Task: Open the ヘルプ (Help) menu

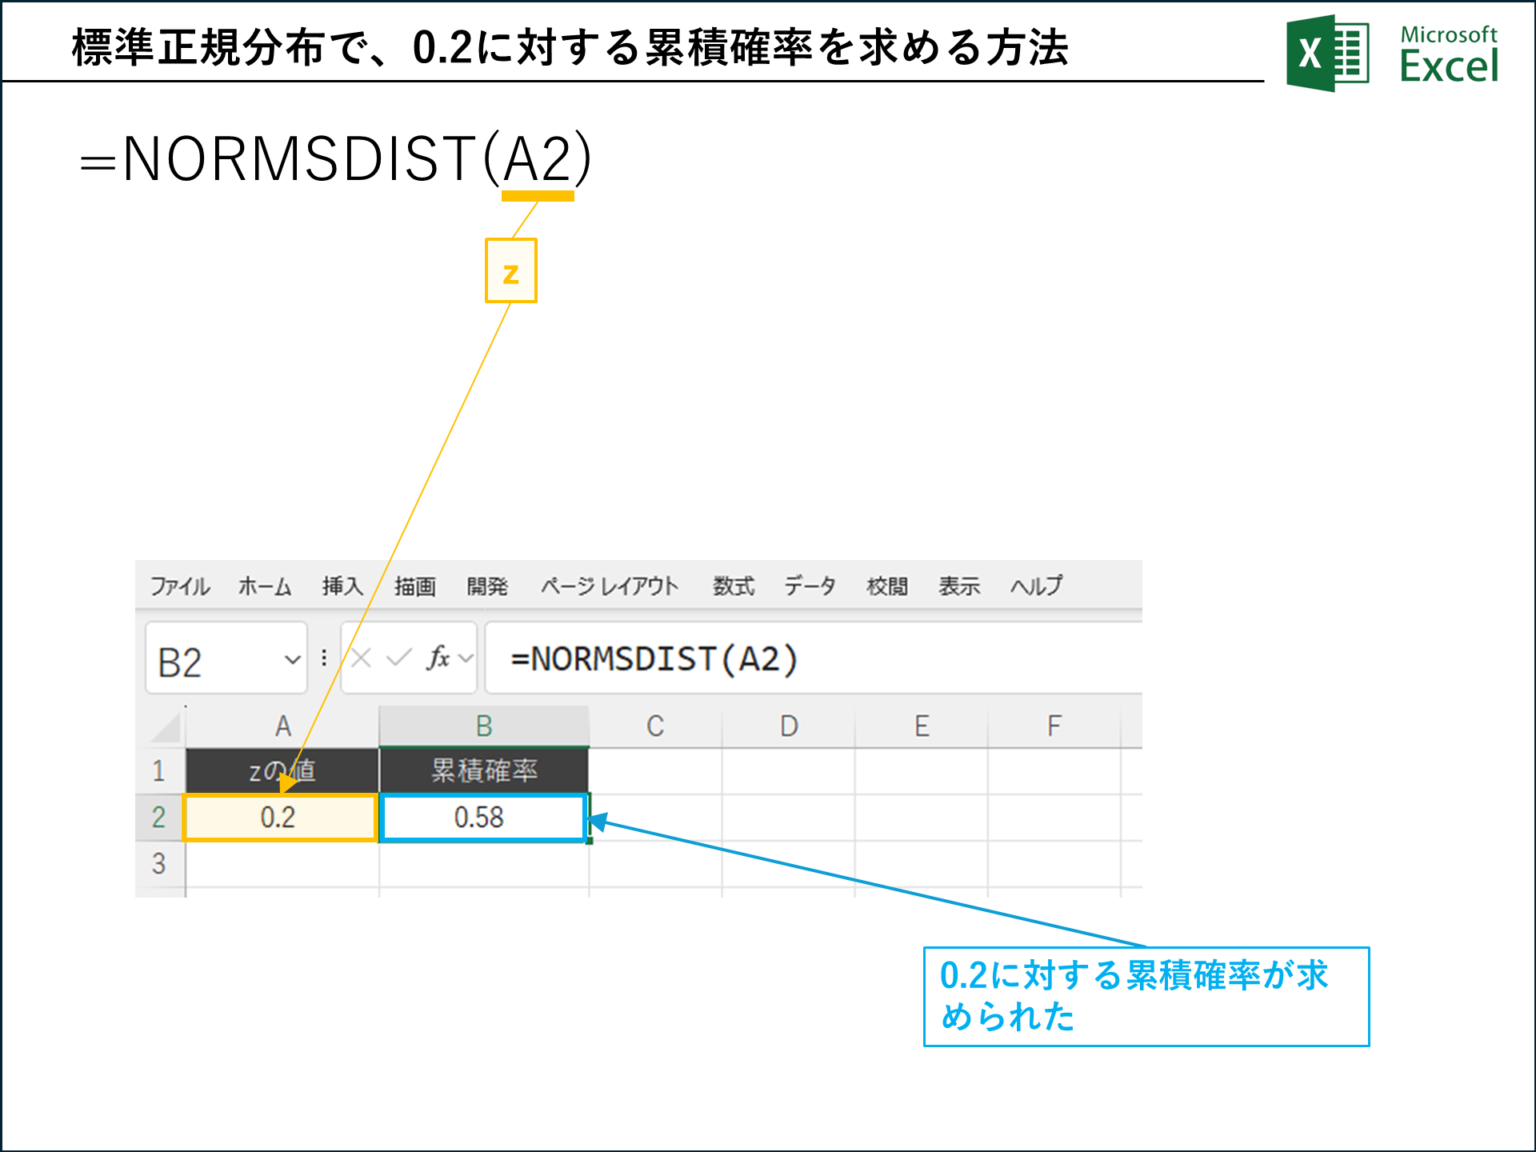Action: (x=1036, y=586)
